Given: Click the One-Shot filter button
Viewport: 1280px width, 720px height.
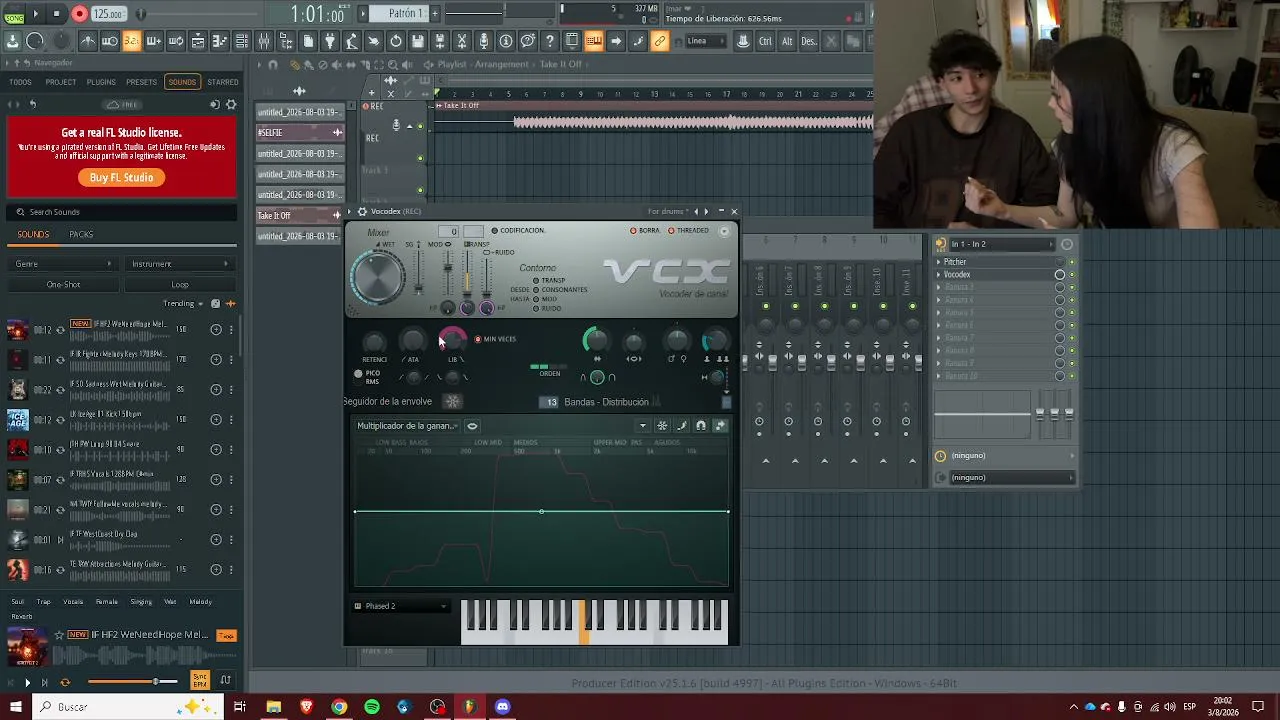Looking at the screenshot, I should (x=63, y=285).
